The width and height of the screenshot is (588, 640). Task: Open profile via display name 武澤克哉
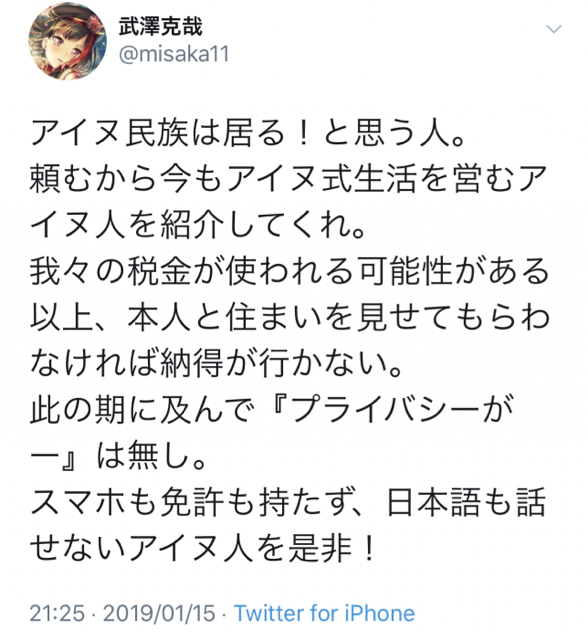click(x=160, y=27)
